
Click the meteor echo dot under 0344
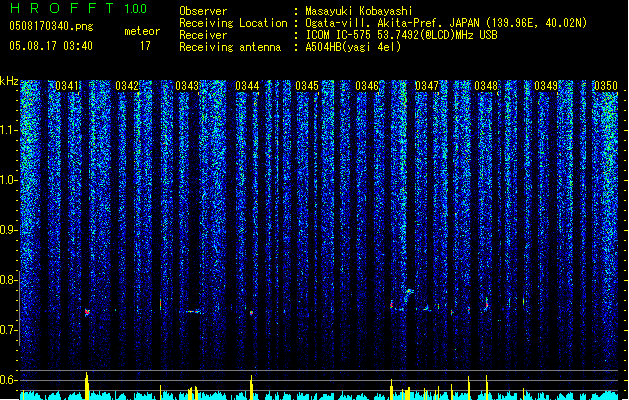tap(252, 313)
